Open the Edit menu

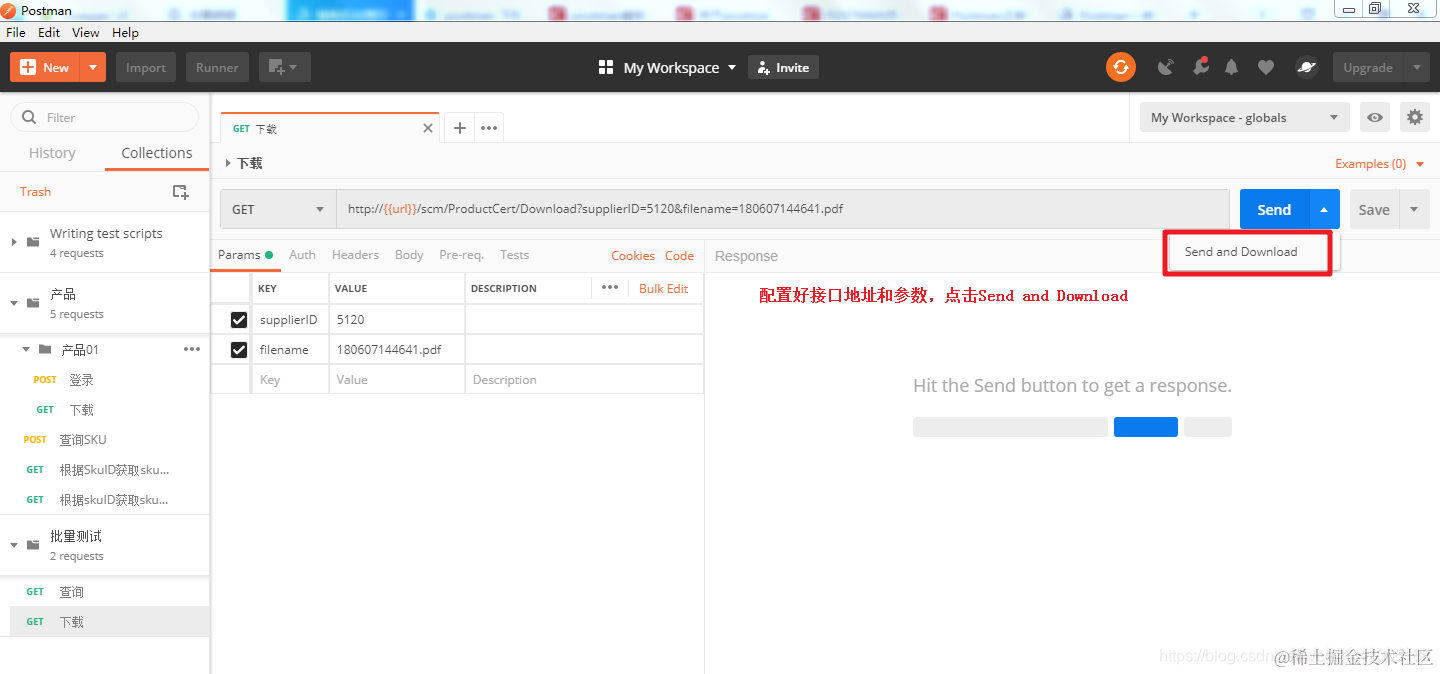coord(49,32)
